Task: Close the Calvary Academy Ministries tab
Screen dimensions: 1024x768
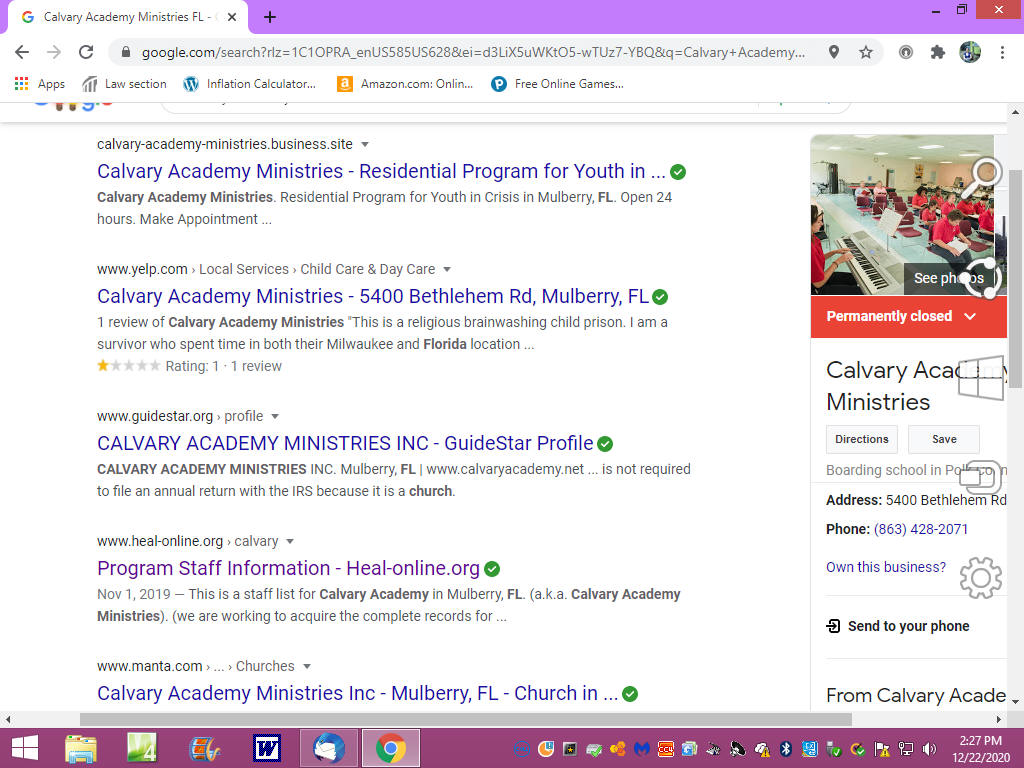Action: (232, 18)
